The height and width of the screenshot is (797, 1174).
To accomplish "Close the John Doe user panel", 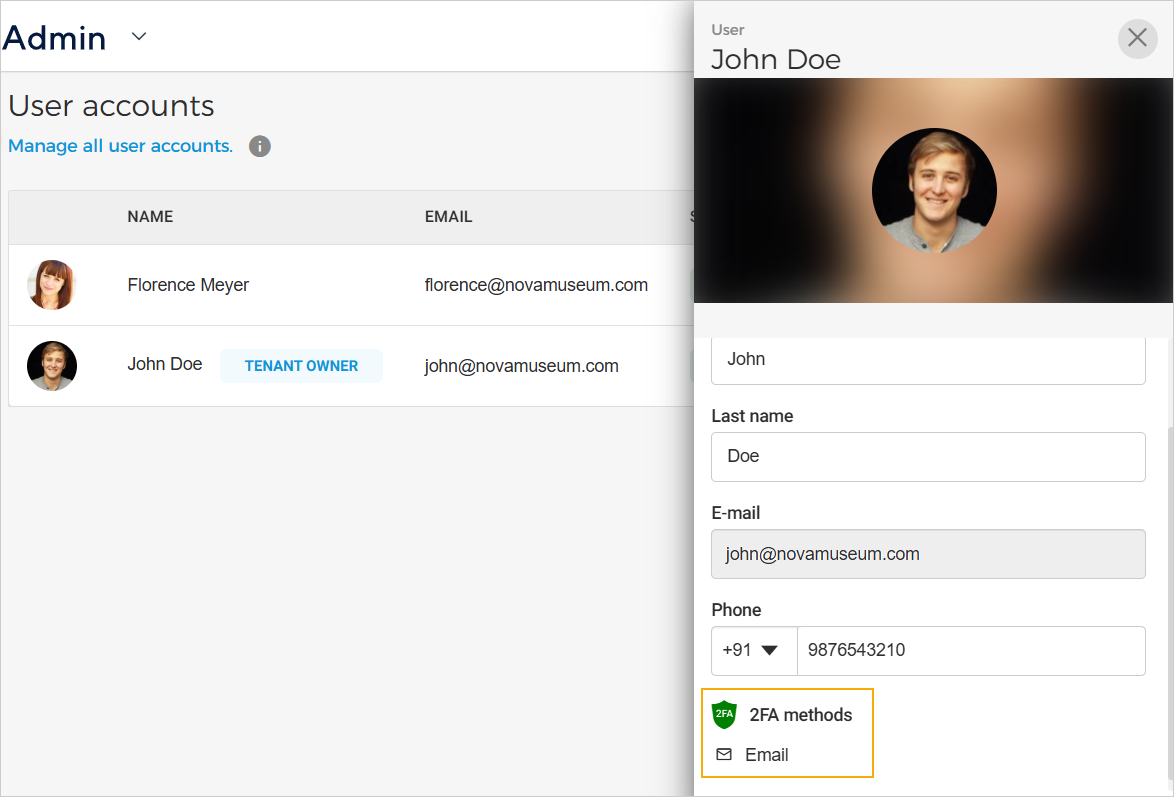I will coord(1137,39).
